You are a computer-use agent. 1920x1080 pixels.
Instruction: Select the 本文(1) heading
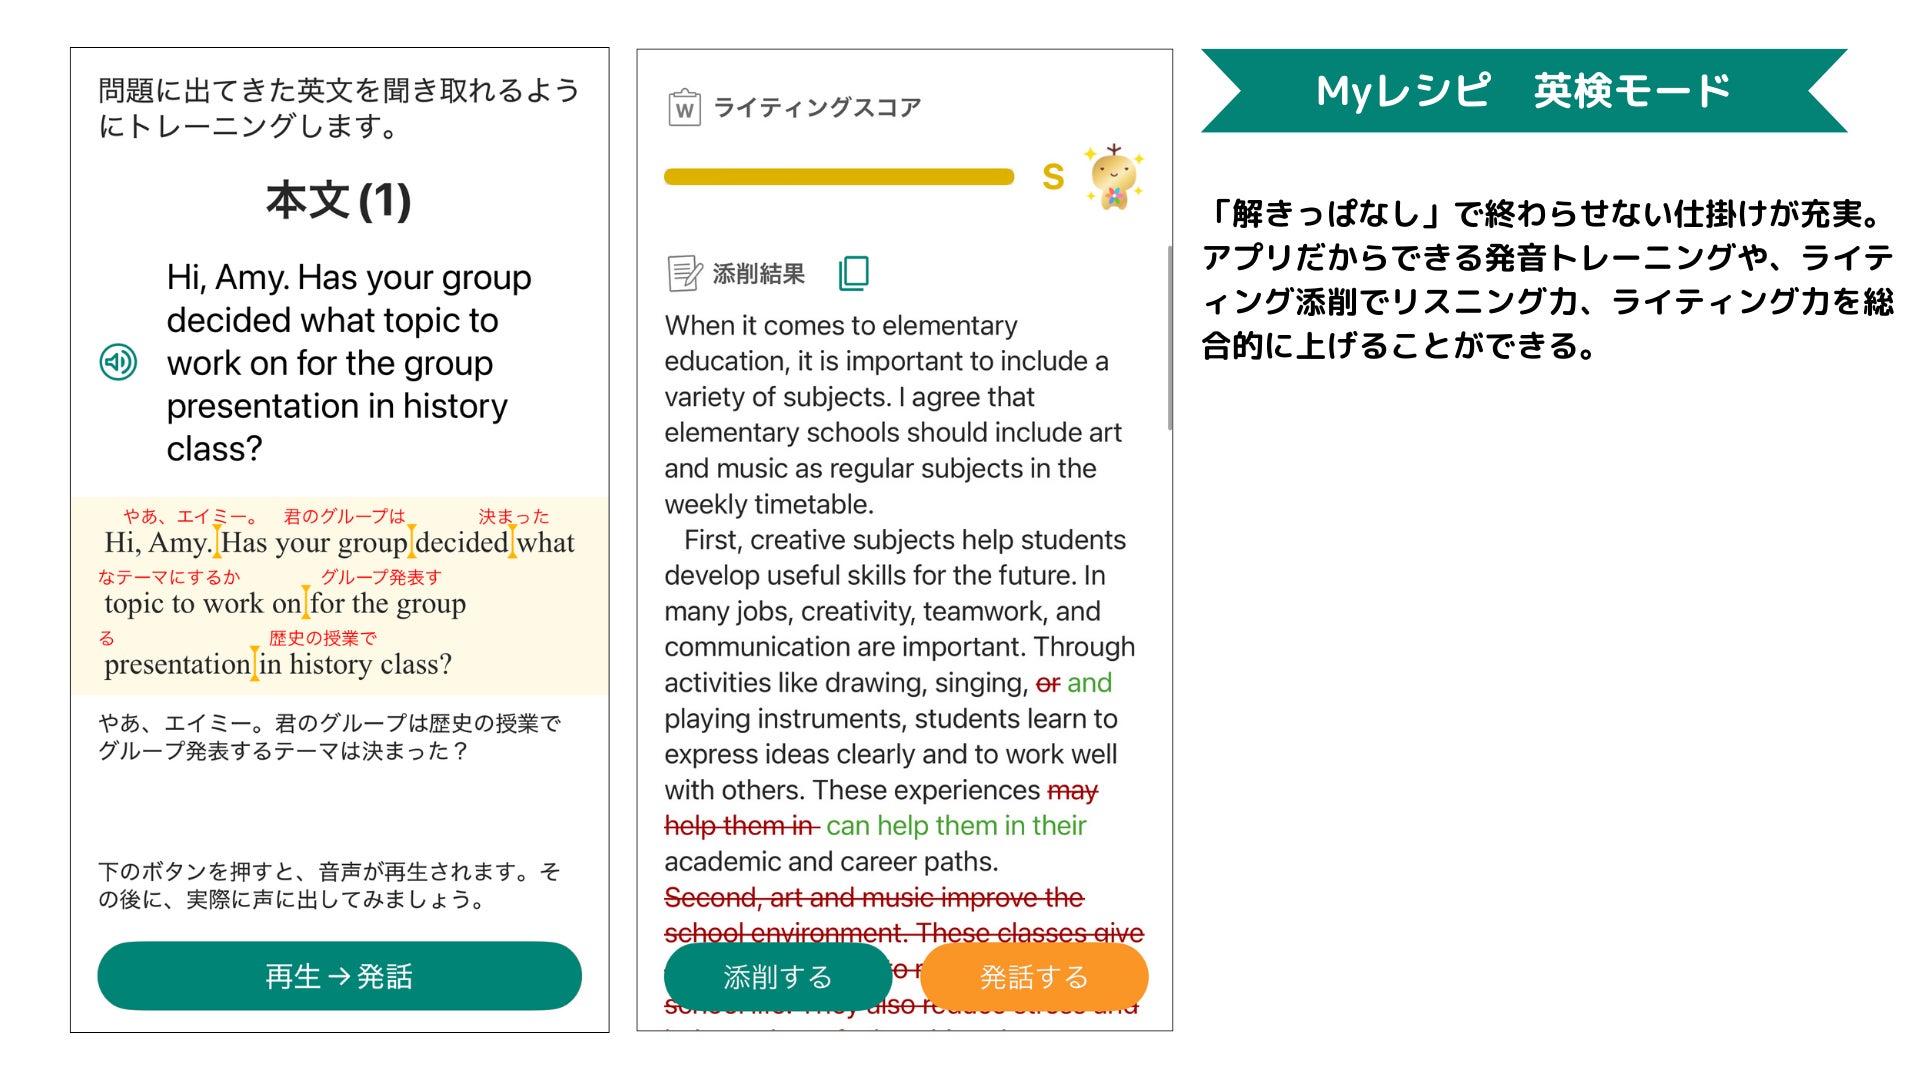(x=339, y=201)
